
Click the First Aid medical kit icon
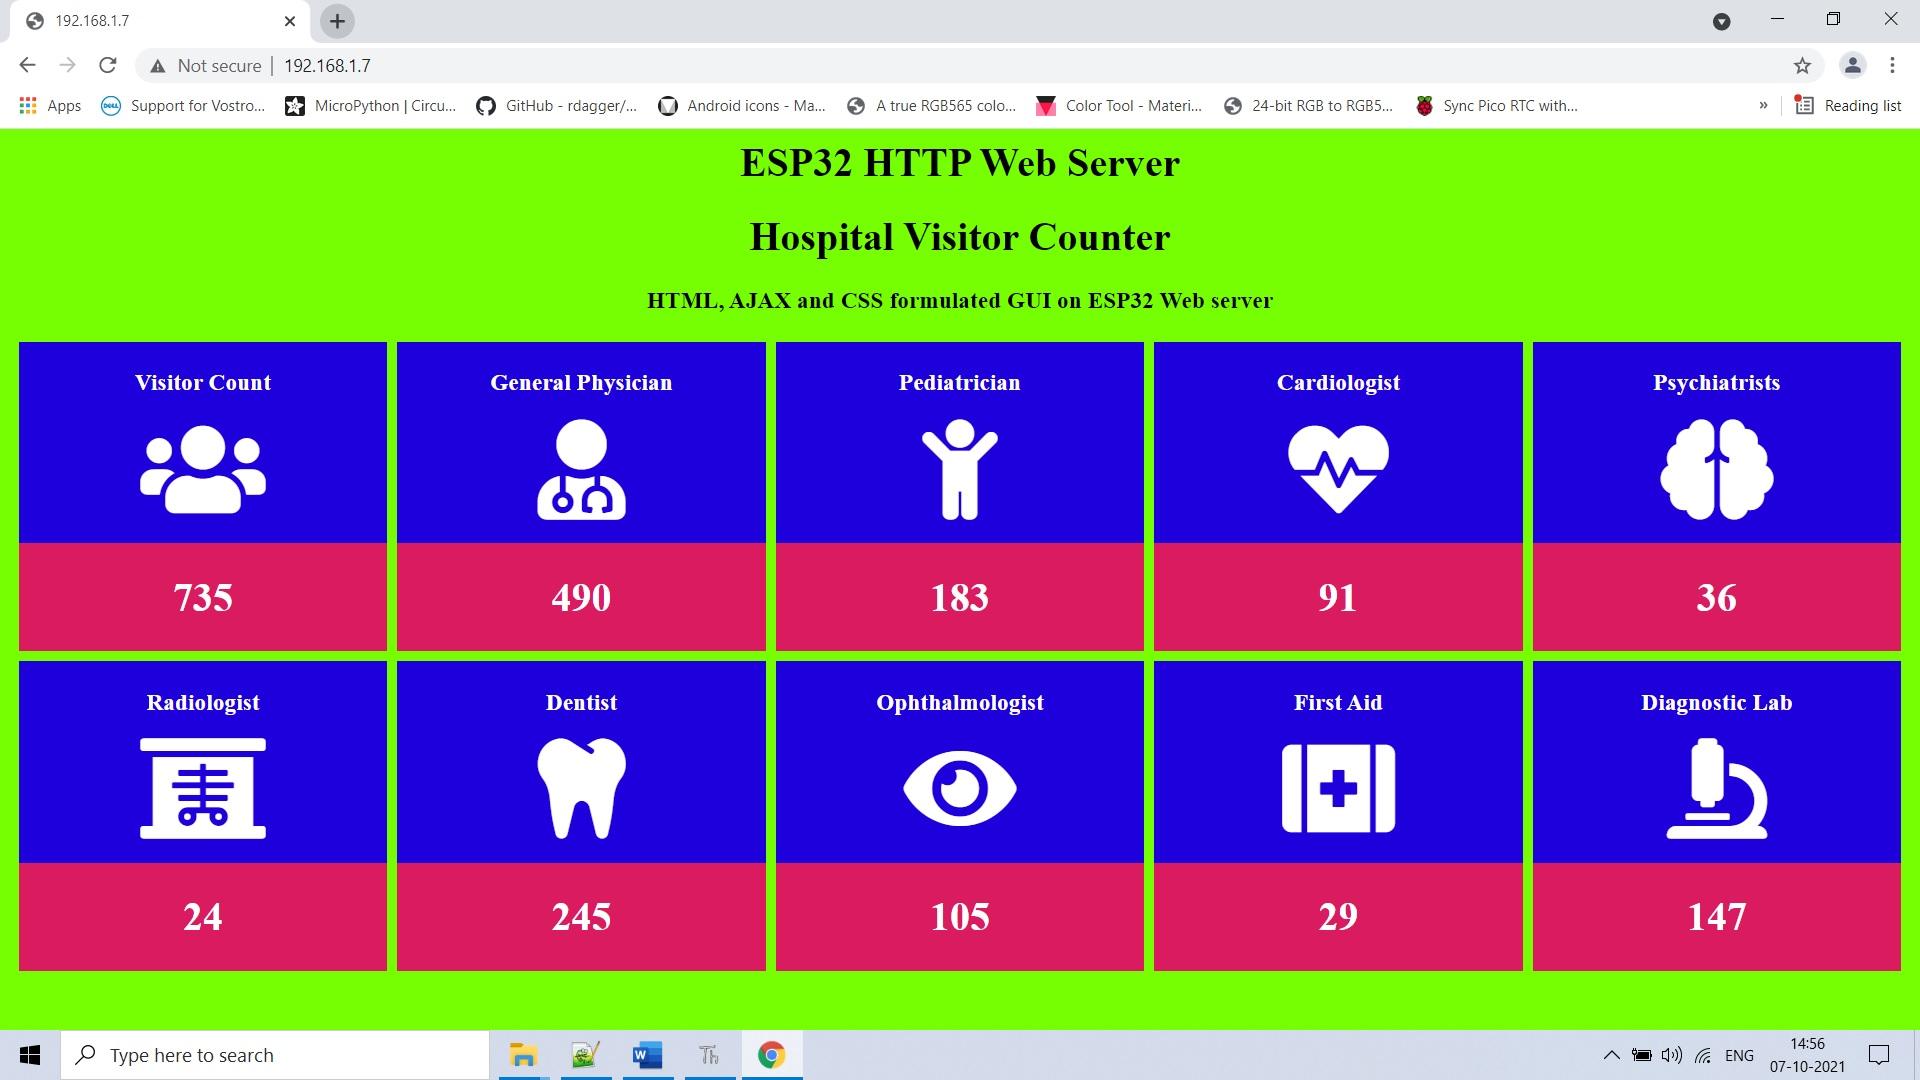[1338, 787]
